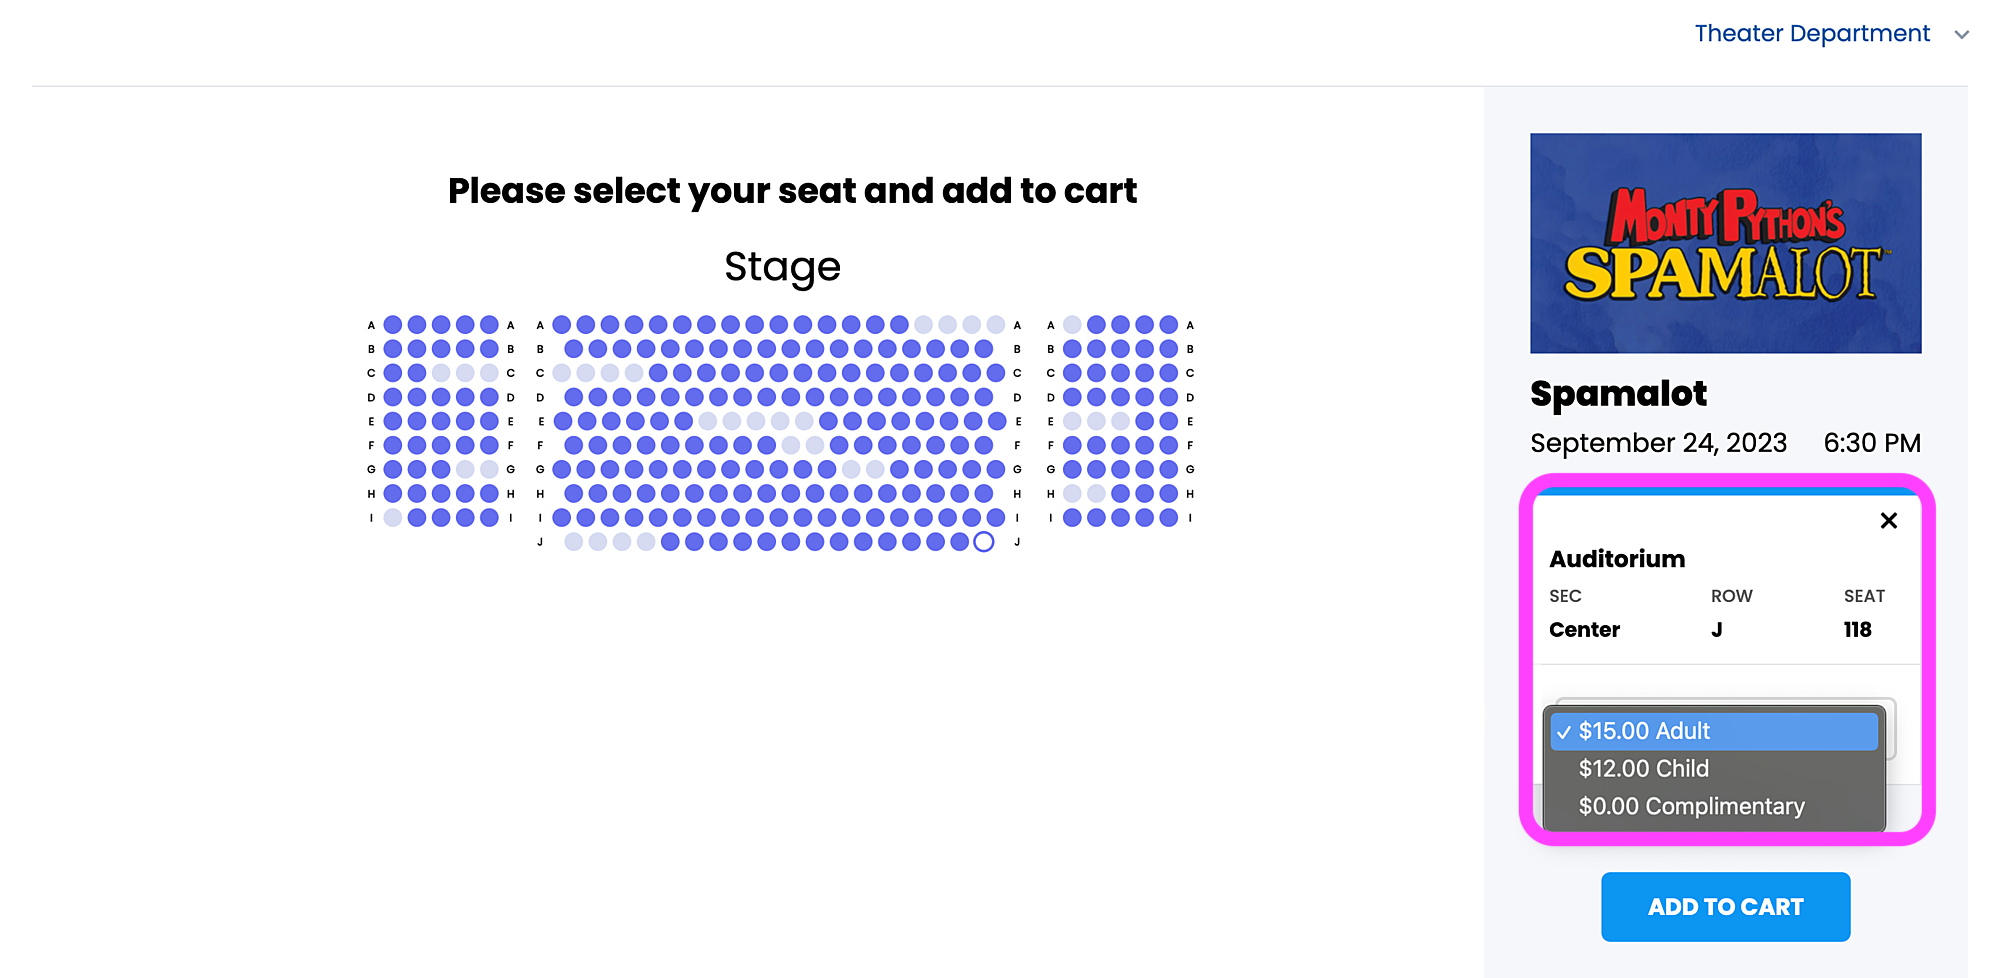
Task: Select the $15.00 Adult ticket option
Action: tap(1714, 731)
